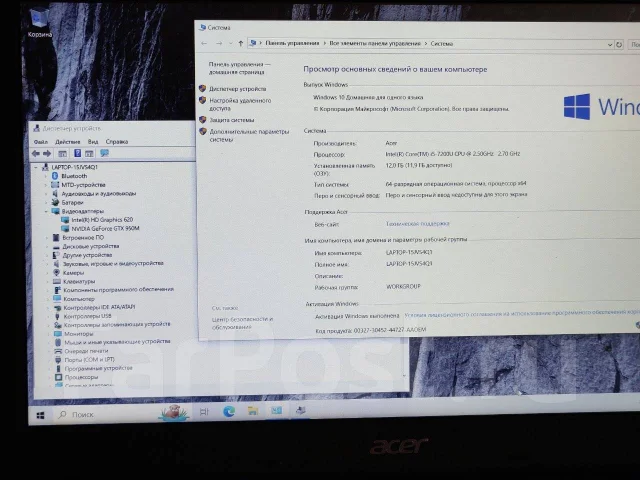
Task: Open Защита системы link
Action: pos(232,120)
